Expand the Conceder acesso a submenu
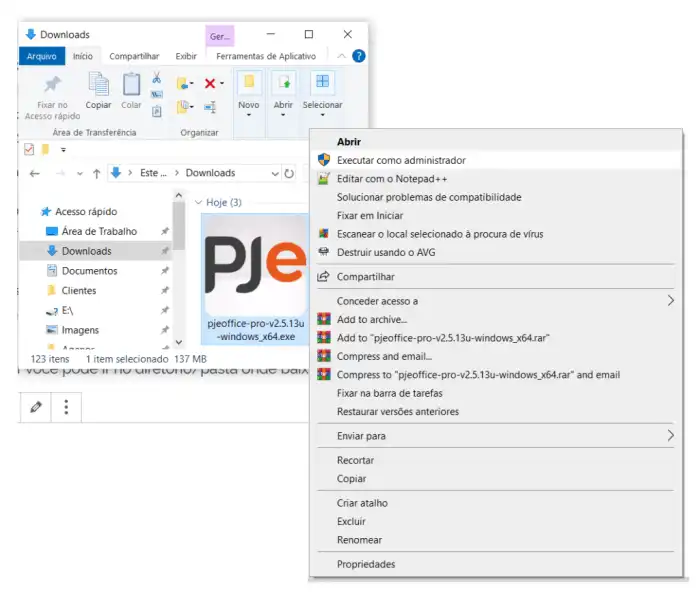 pos(671,301)
